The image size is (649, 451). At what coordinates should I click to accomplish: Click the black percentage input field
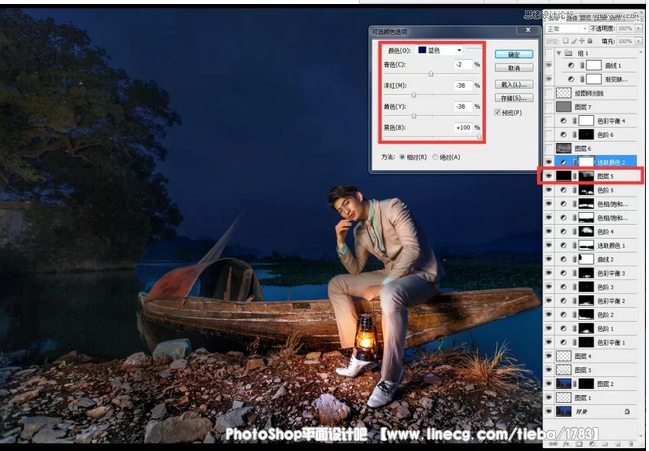pyautogui.click(x=463, y=128)
